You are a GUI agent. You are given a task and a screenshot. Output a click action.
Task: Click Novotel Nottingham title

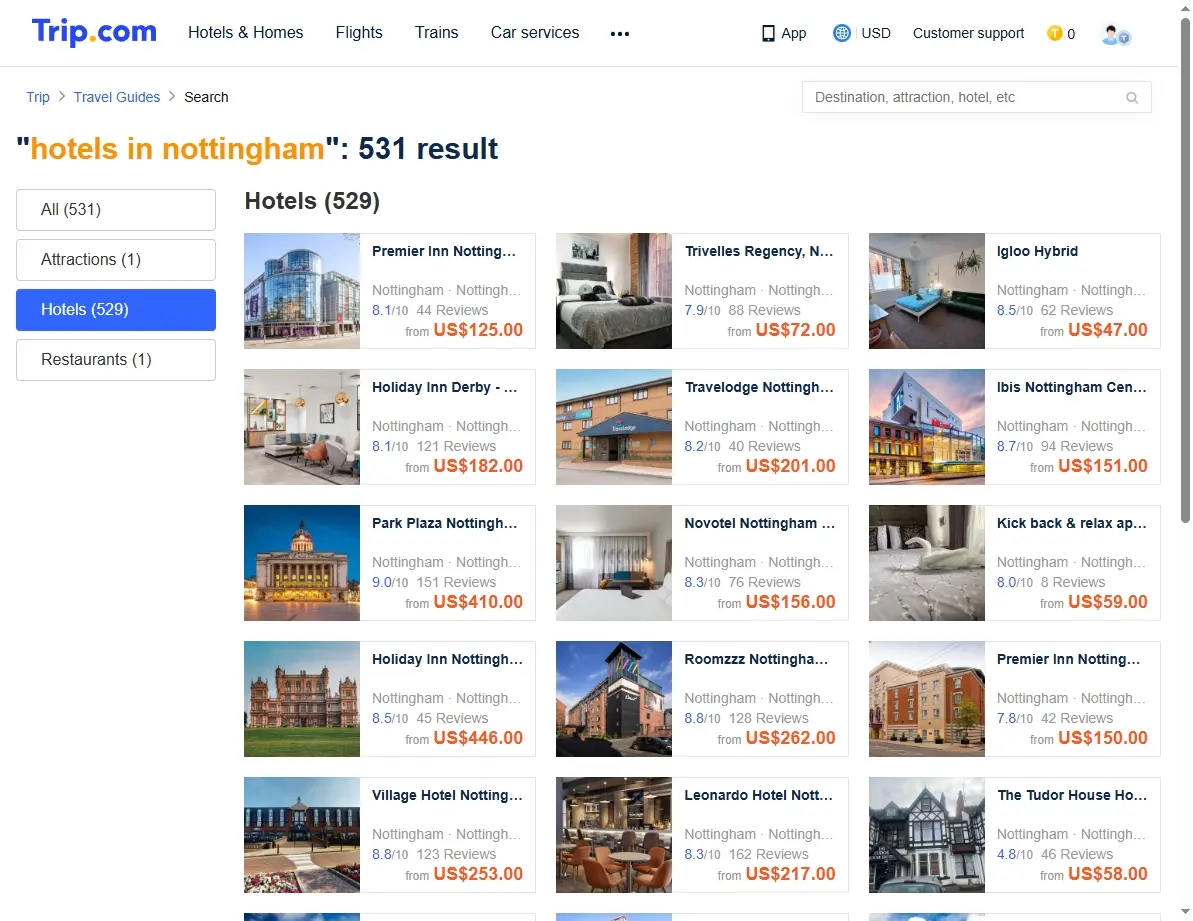(759, 524)
